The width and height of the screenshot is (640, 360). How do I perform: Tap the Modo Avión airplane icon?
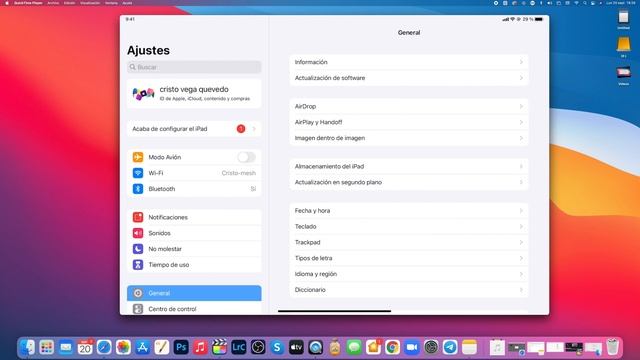coord(138,157)
